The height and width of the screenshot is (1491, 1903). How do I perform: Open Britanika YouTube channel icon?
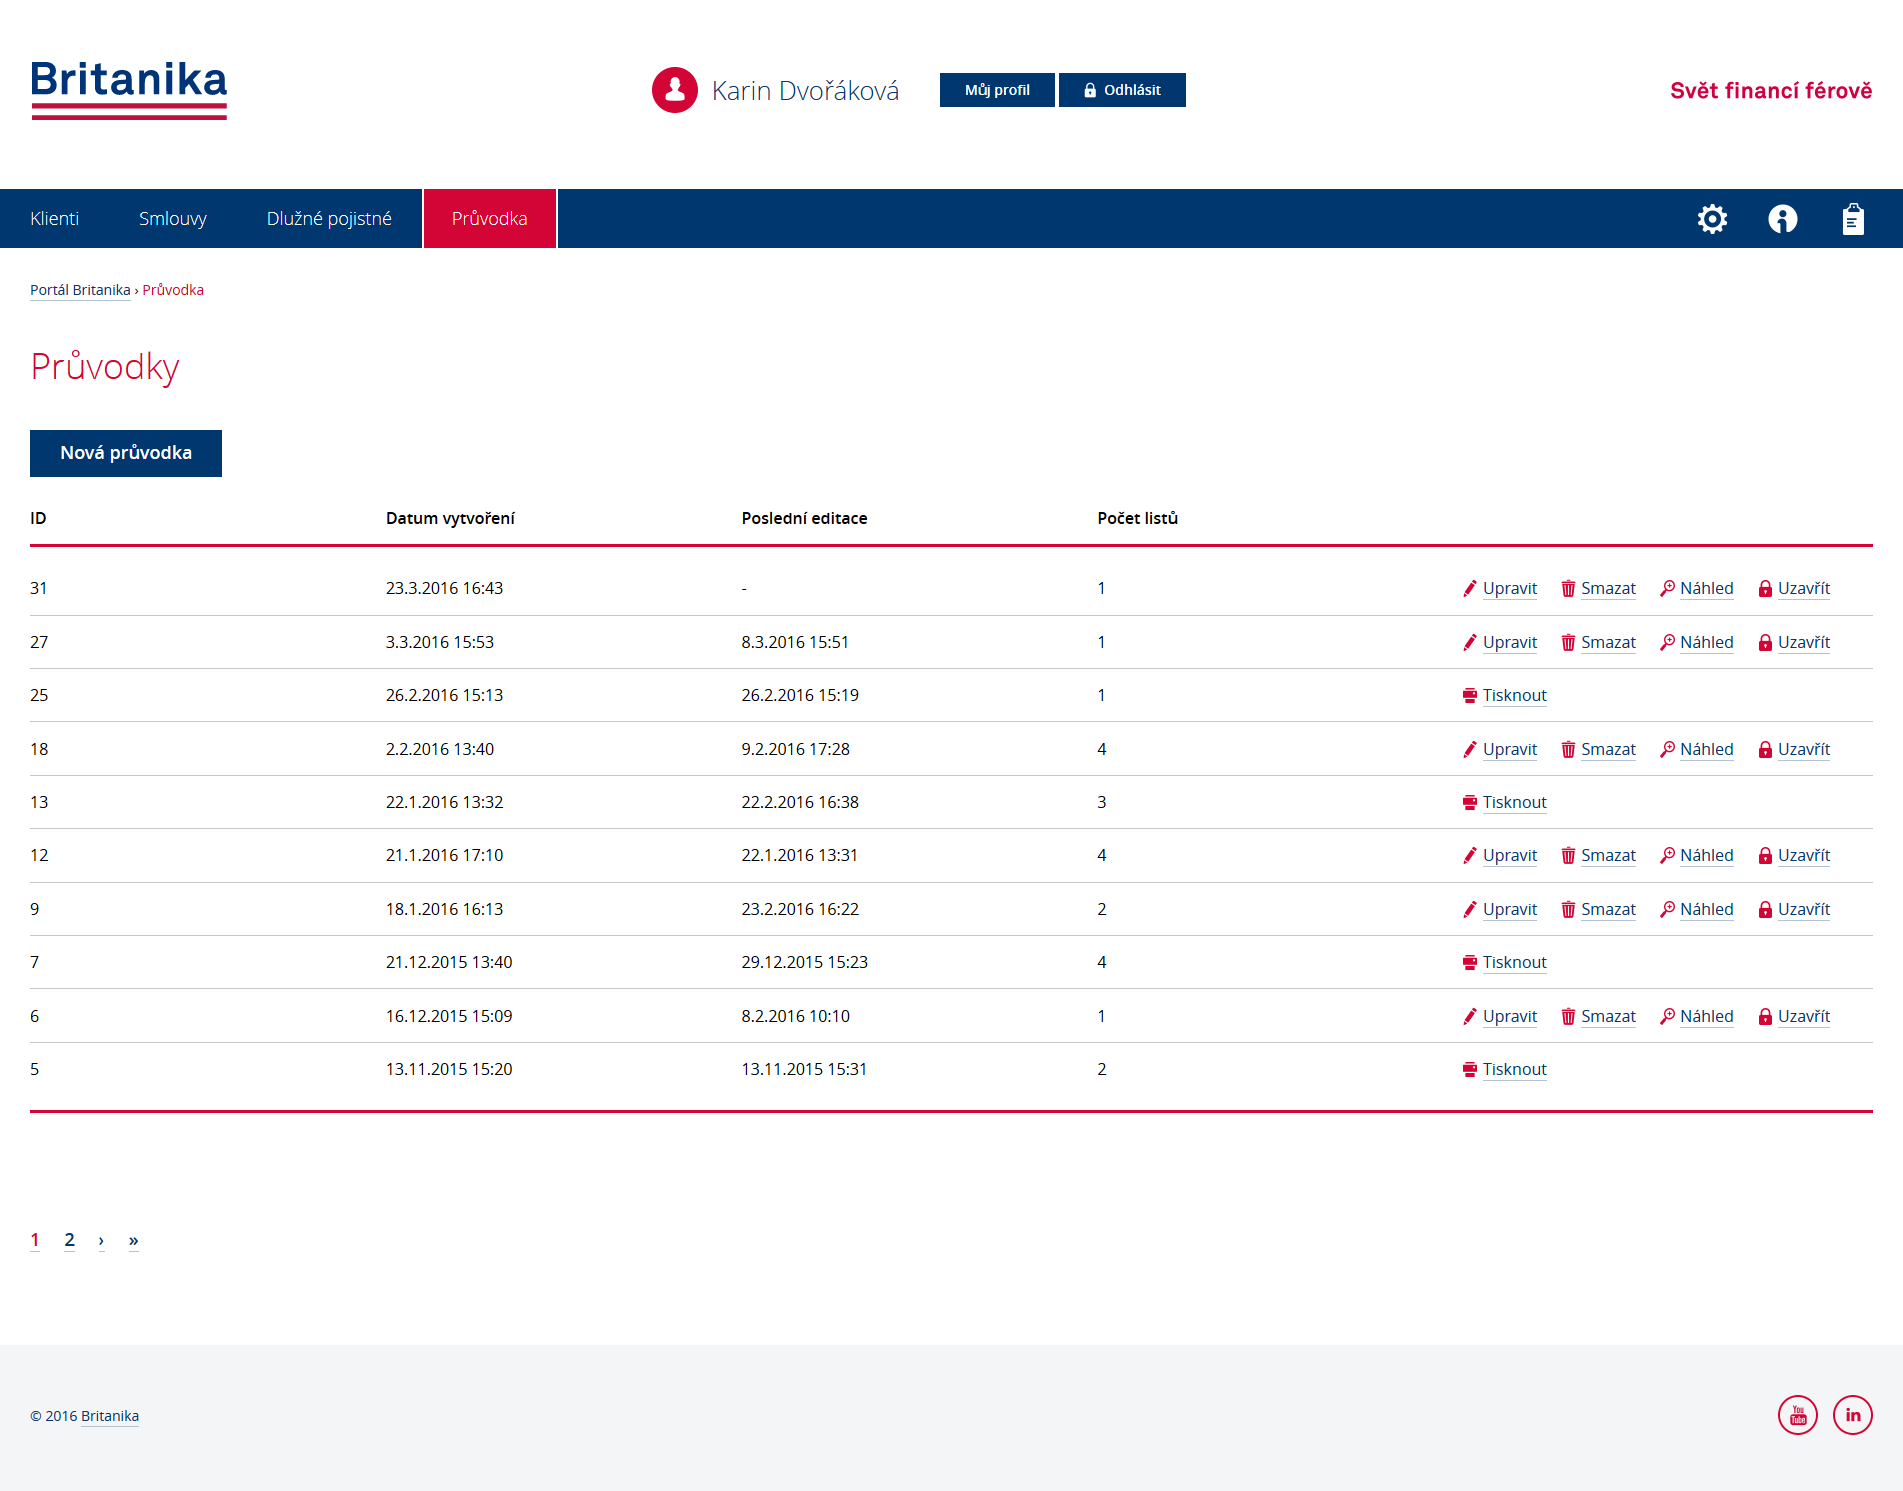1797,1415
